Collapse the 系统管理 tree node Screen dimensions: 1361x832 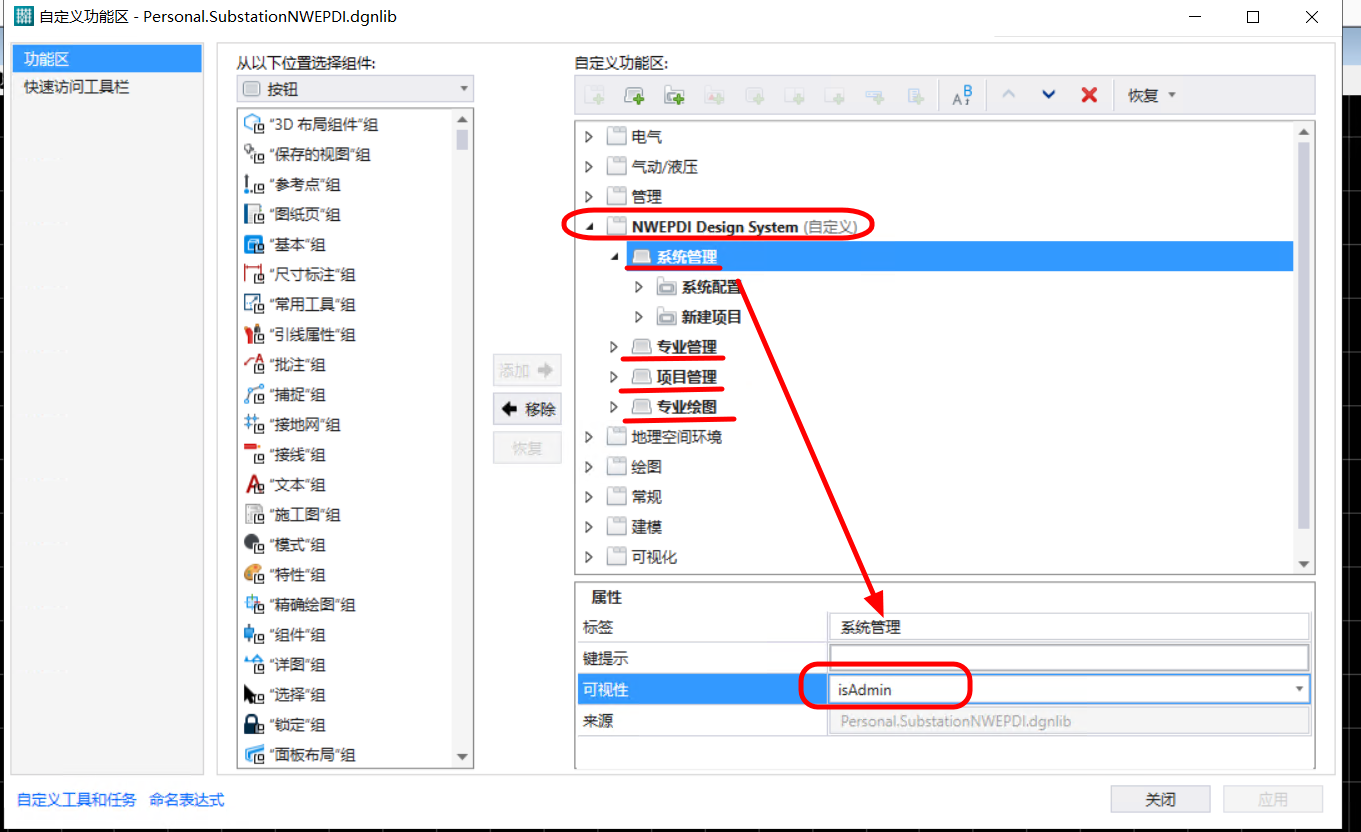pyautogui.click(x=614, y=257)
